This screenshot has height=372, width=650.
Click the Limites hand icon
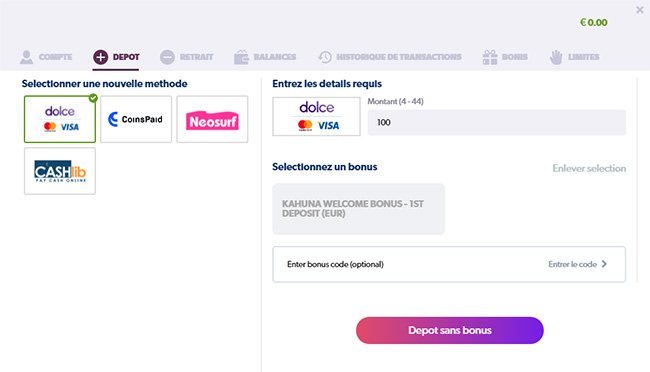[x=556, y=57]
